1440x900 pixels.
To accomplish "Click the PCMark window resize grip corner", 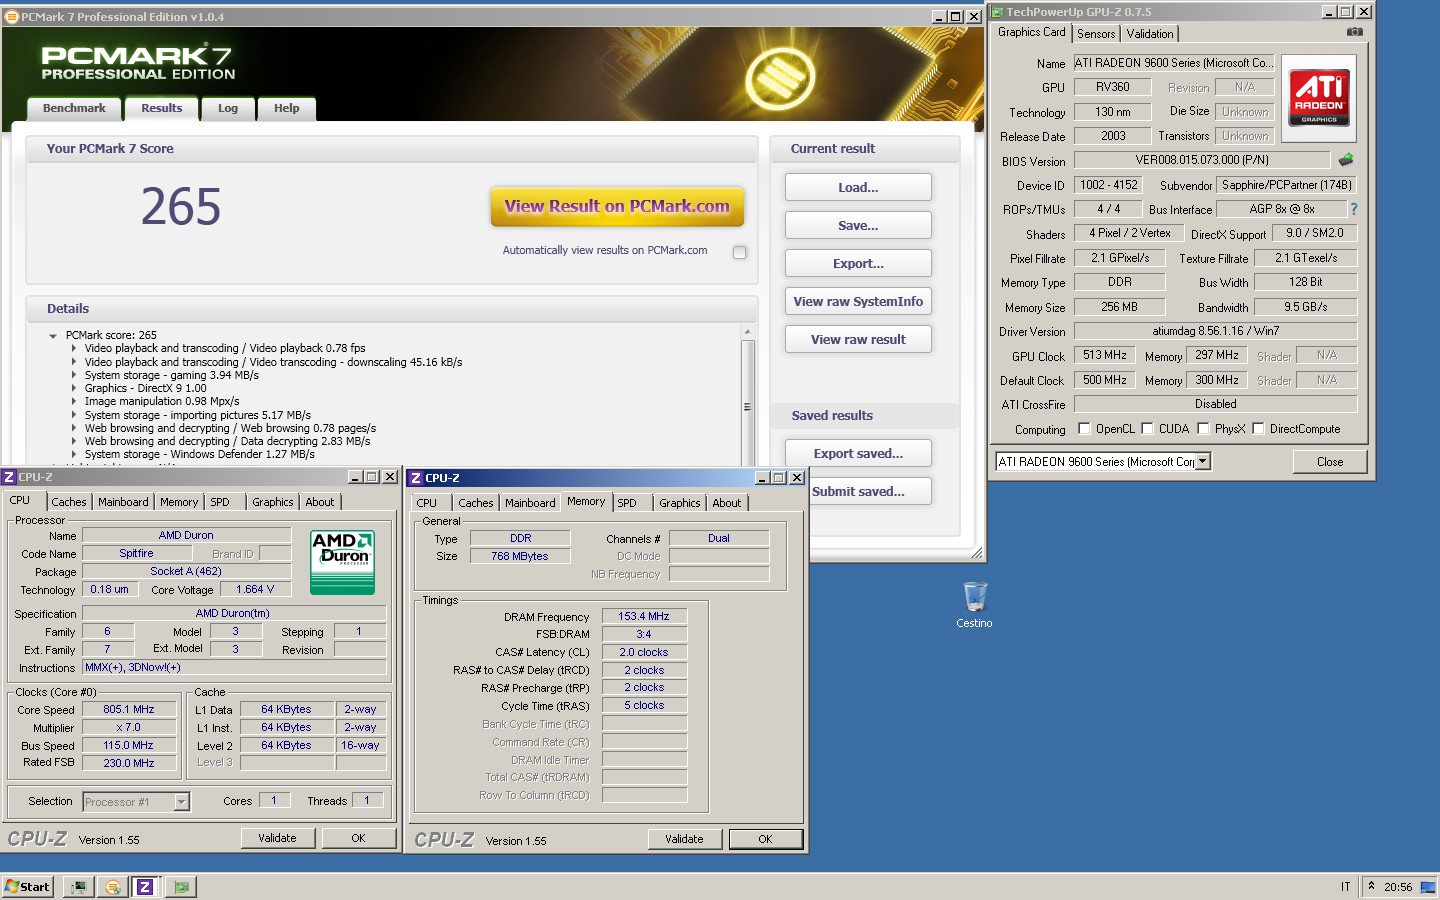I will pyautogui.click(x=977, y=553).
